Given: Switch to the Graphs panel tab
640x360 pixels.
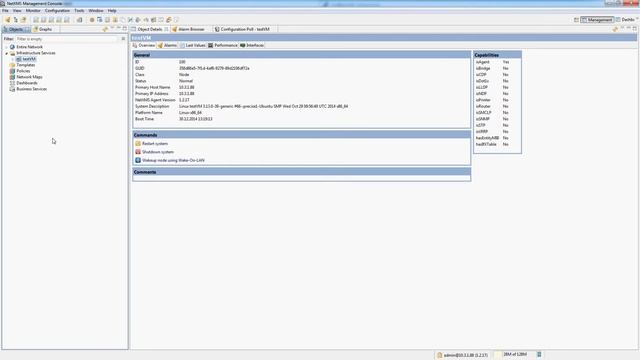Looking at the screenshot, I should (43, 29).
